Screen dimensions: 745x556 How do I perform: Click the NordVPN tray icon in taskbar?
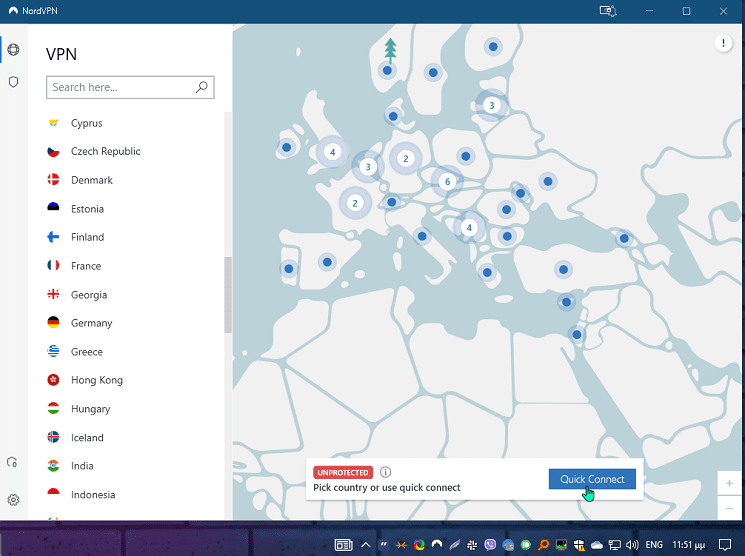point(437,545)
